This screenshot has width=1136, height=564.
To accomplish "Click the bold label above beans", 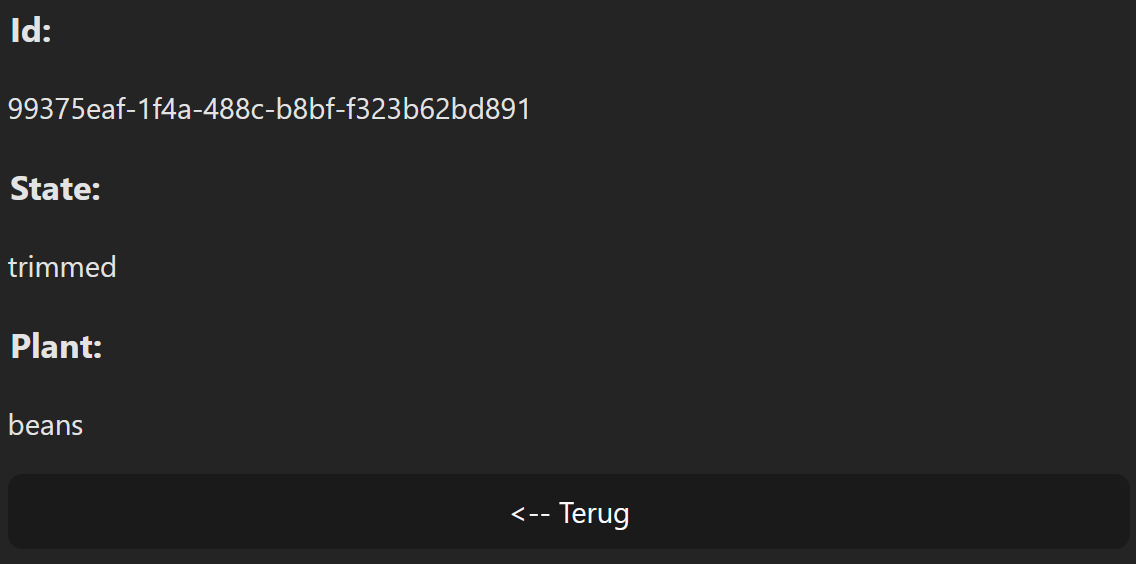I will tap(57, 347).
